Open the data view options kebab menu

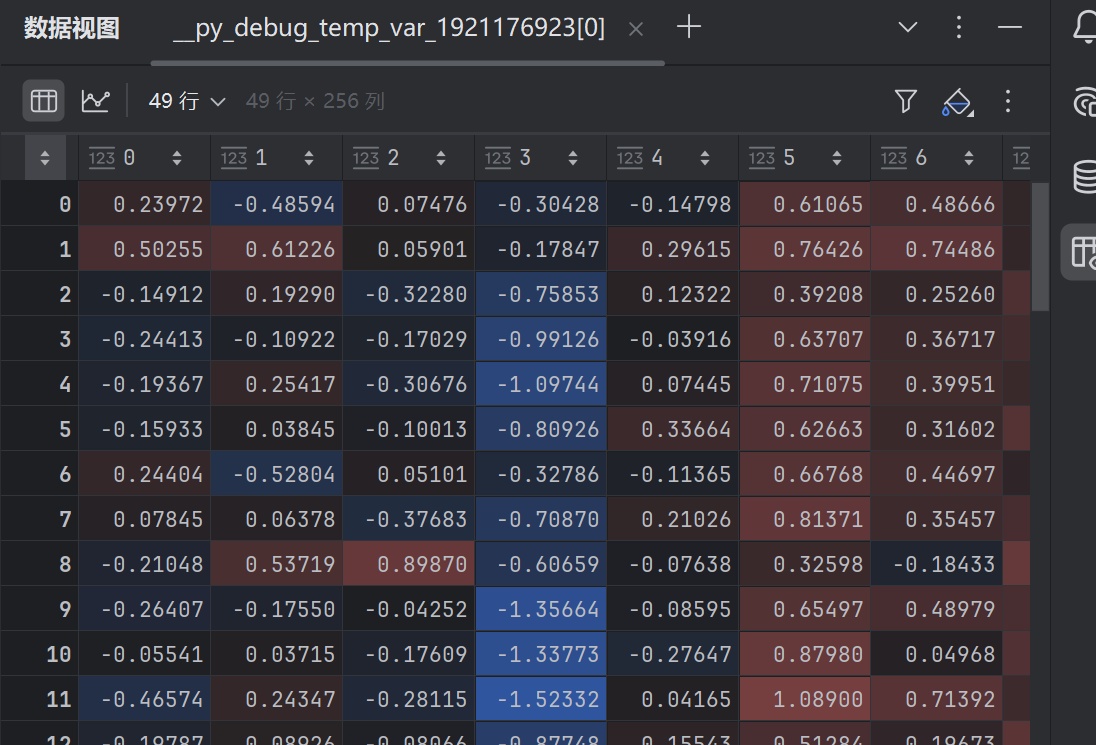(x=1007, y=101)
